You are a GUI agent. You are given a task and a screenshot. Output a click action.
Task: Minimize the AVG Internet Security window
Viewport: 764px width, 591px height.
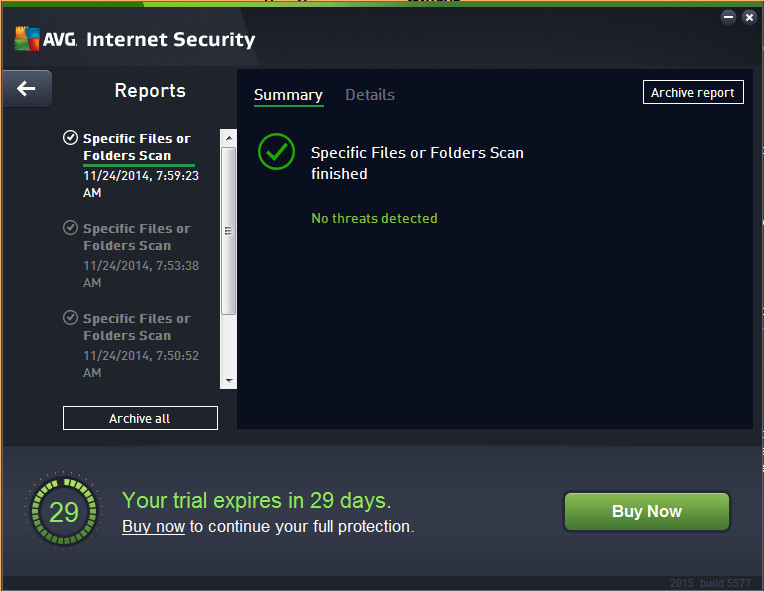[x=728, y=17]
